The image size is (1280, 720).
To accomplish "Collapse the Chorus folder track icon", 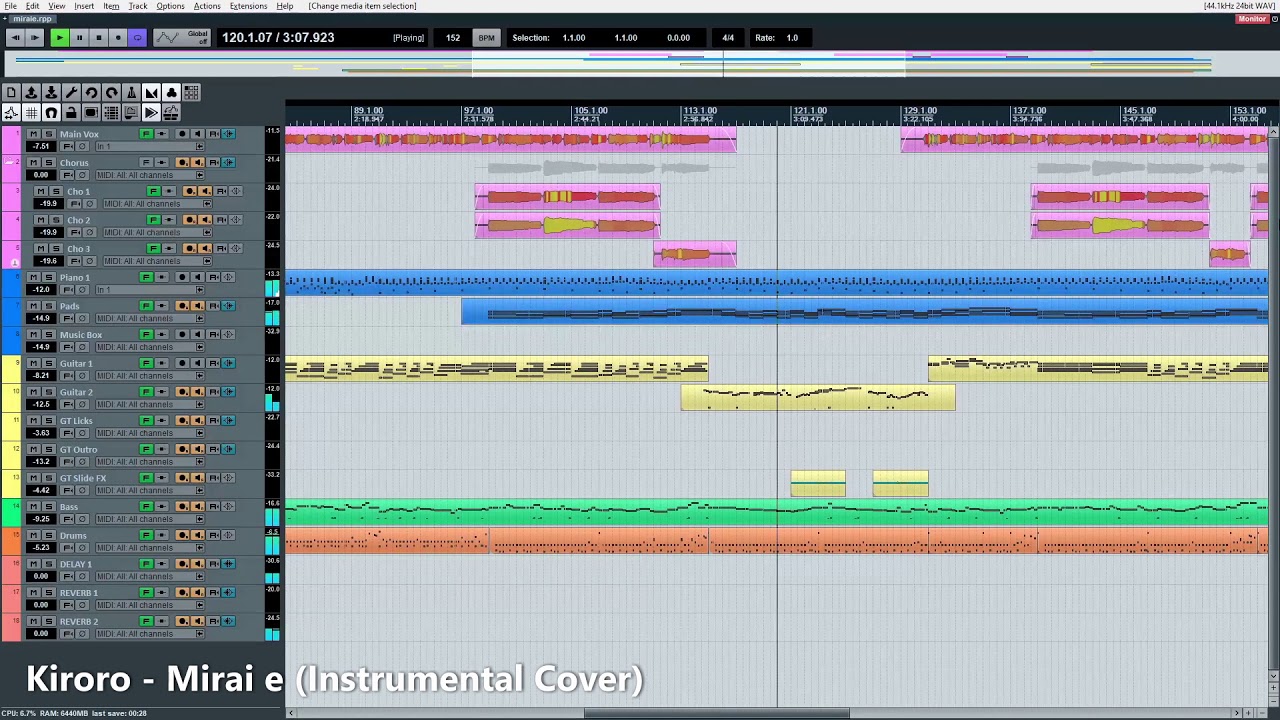I will click(9, 161).
